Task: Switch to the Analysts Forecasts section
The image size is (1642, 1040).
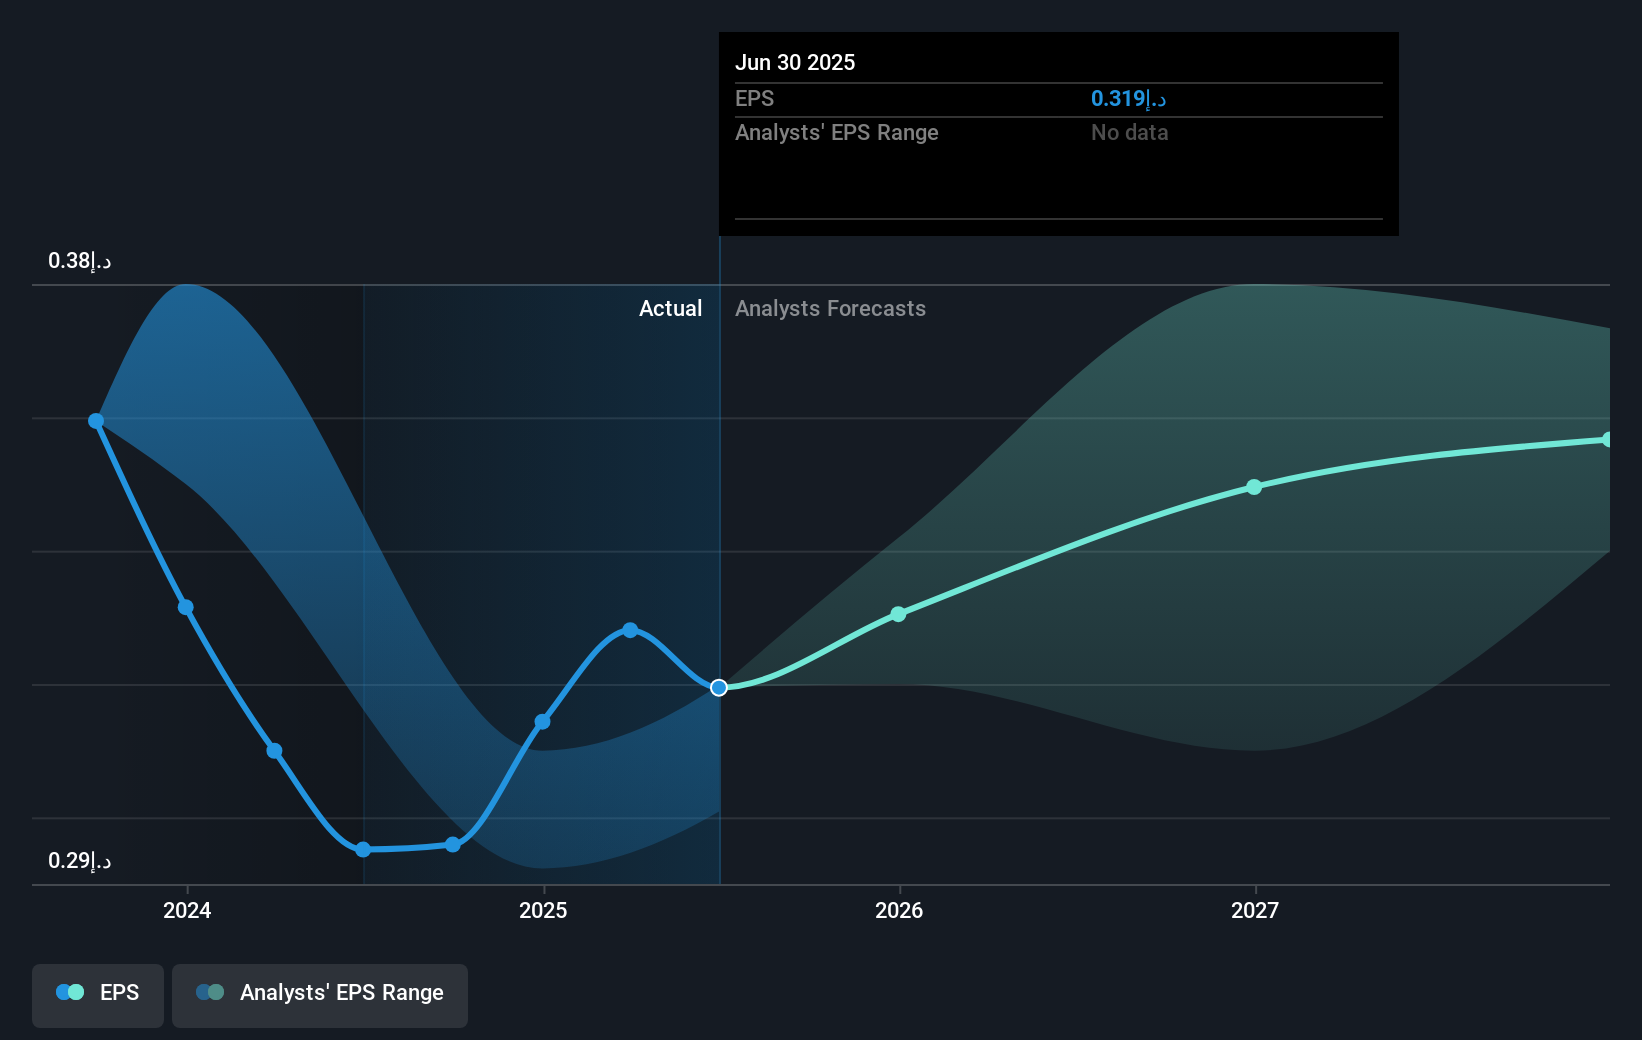Action: (830, 308)
